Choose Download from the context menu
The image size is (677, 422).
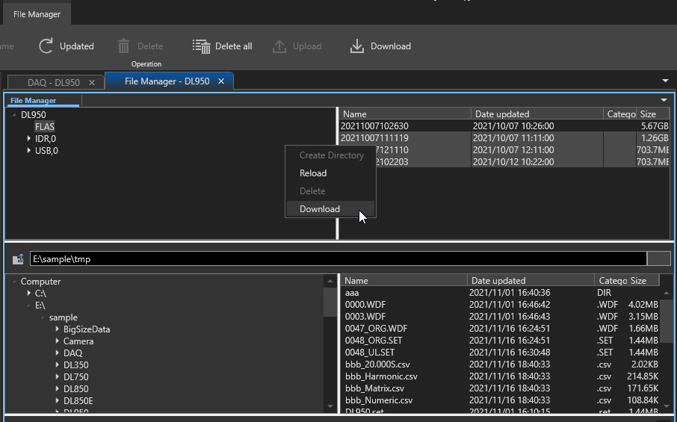(x=320, y=209)
